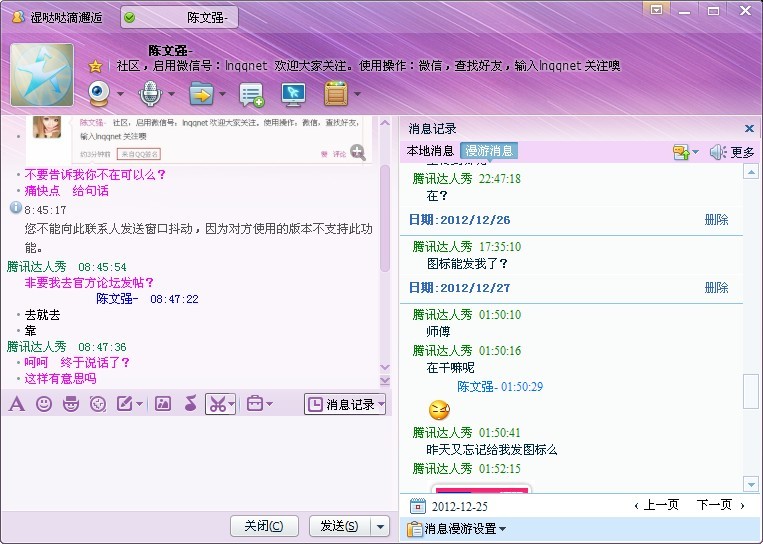Viewport: 763px width, 544px height.
Task: Switch to 本地消息 tab
Action: pyautogui.click(x=430, y=151)
